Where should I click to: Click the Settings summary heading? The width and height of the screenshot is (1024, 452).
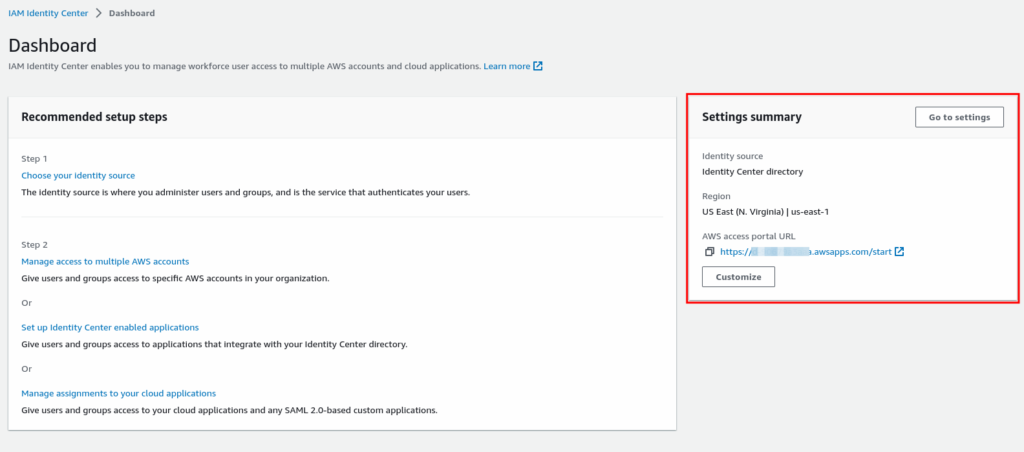[x=751, y=117]
